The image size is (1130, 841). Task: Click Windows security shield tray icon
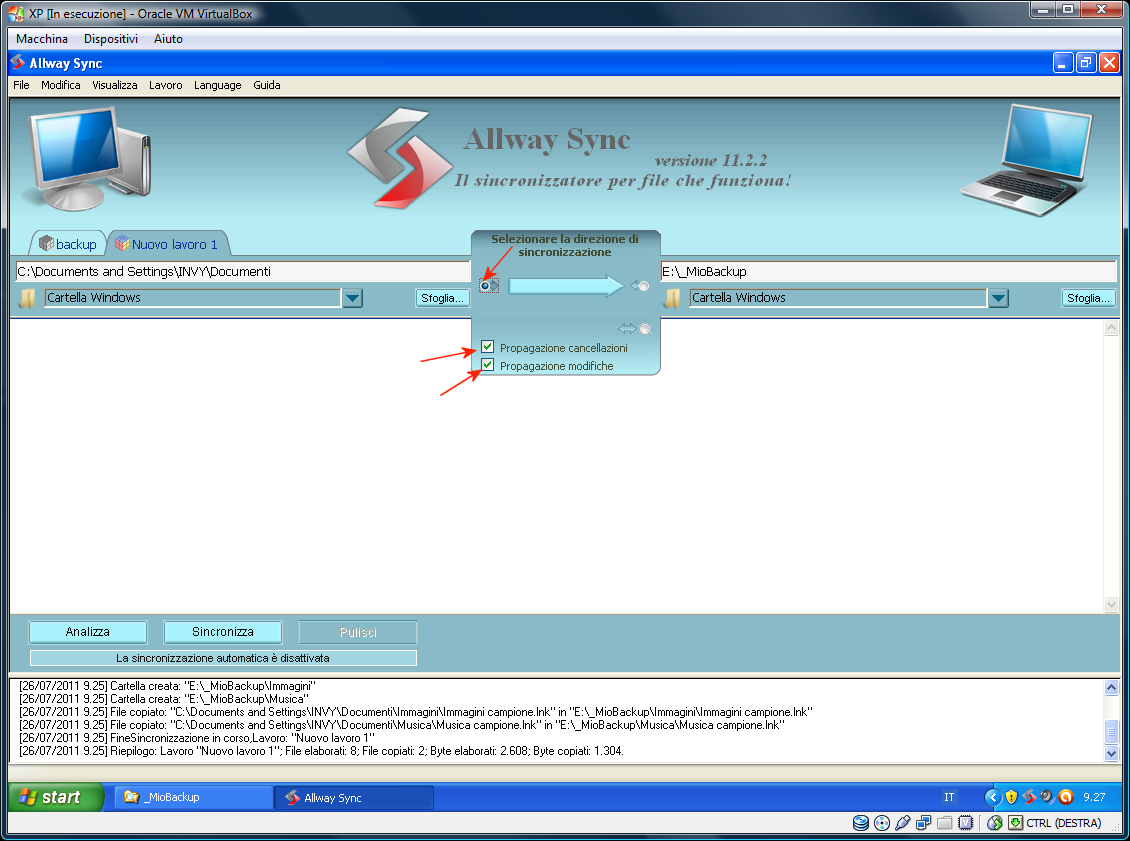click(x=1011, y=797)
